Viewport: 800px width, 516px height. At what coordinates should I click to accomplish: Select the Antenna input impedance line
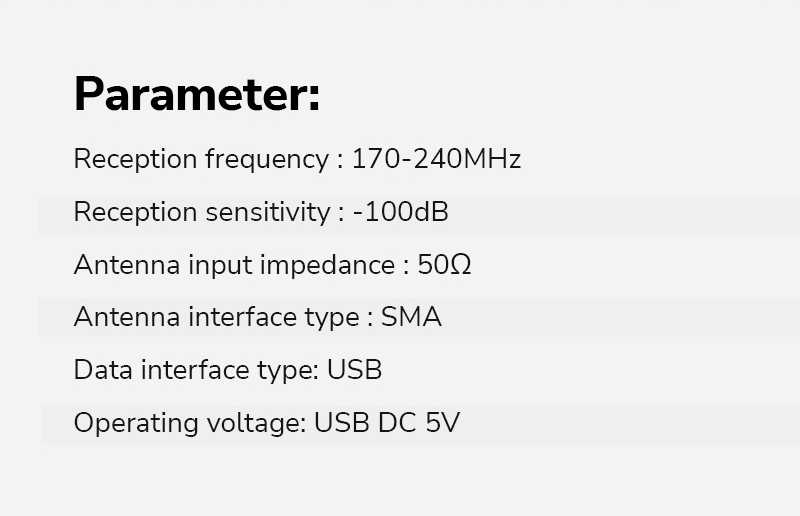click(272, 265)
